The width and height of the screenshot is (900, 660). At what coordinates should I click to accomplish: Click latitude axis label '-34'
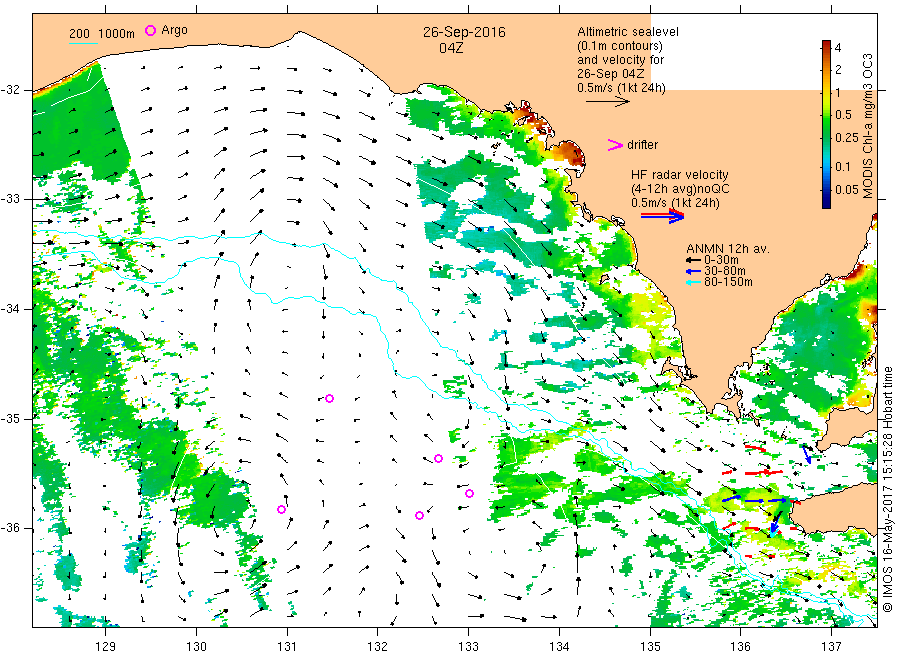pyautogui.click(x=10, y=309)
